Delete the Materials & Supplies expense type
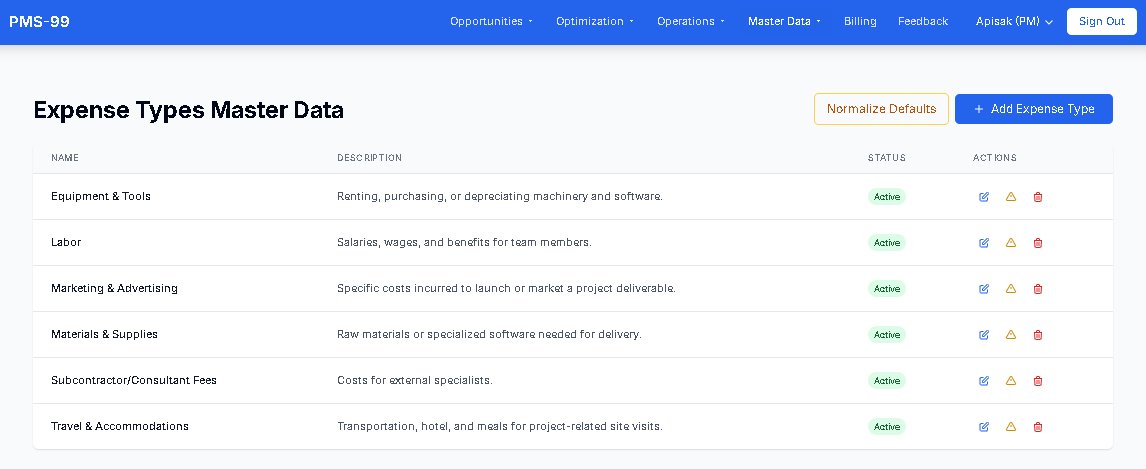This screenshot has width=1146, height=469. tap(1037, 335)
